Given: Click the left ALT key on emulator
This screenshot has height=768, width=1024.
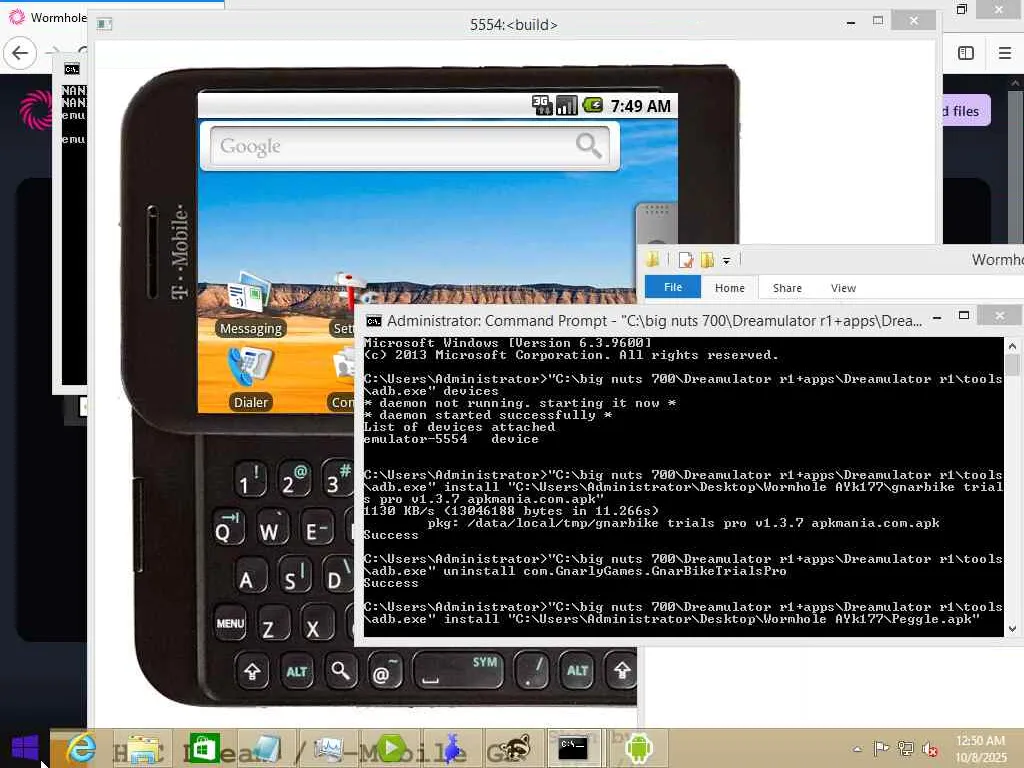Looking at the screenshot, I should (296, 671).
